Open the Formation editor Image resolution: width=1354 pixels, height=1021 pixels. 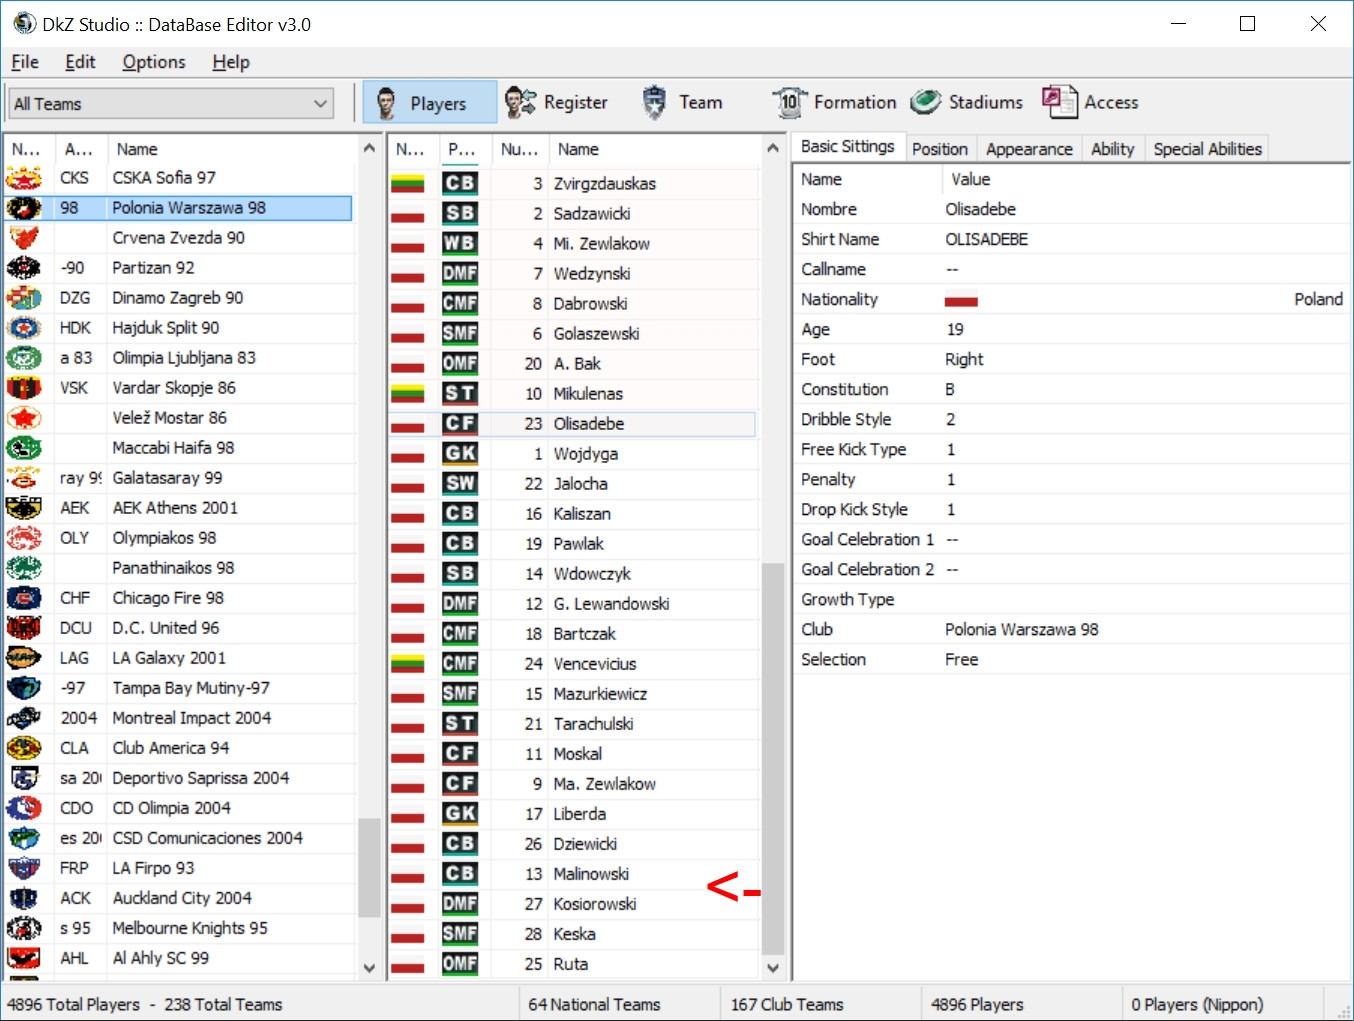tap(835, 103)
